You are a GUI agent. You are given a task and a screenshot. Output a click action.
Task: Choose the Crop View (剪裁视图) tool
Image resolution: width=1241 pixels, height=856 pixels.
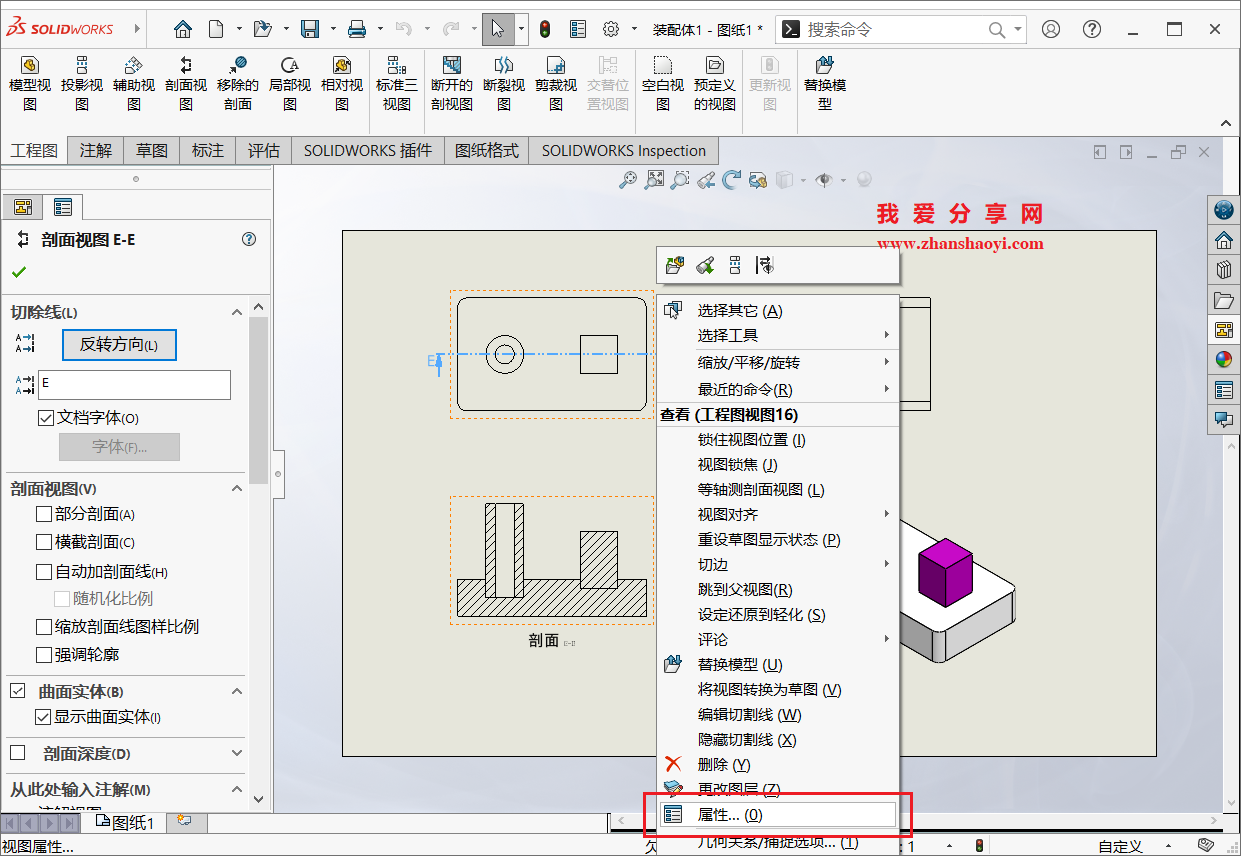click(556, 83)
